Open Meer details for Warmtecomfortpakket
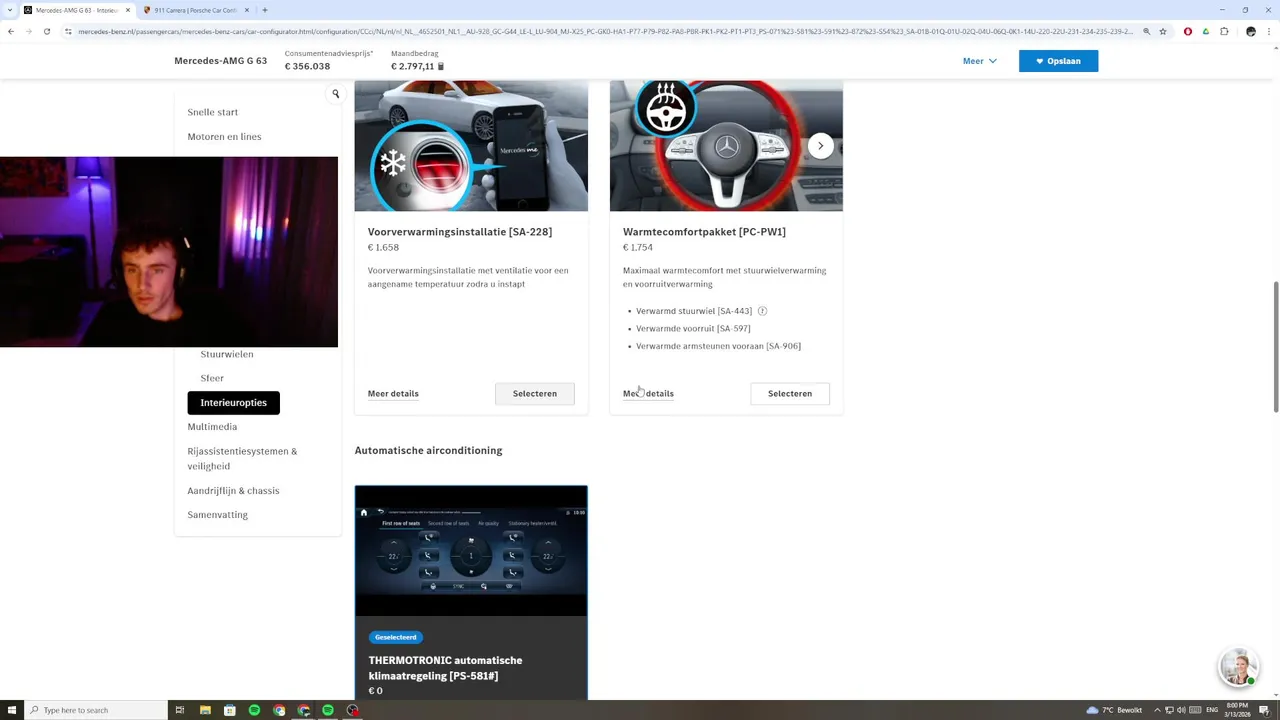The width and height of the screenshot is (1280, 720). pyautogui.click(x=648, y=394)
